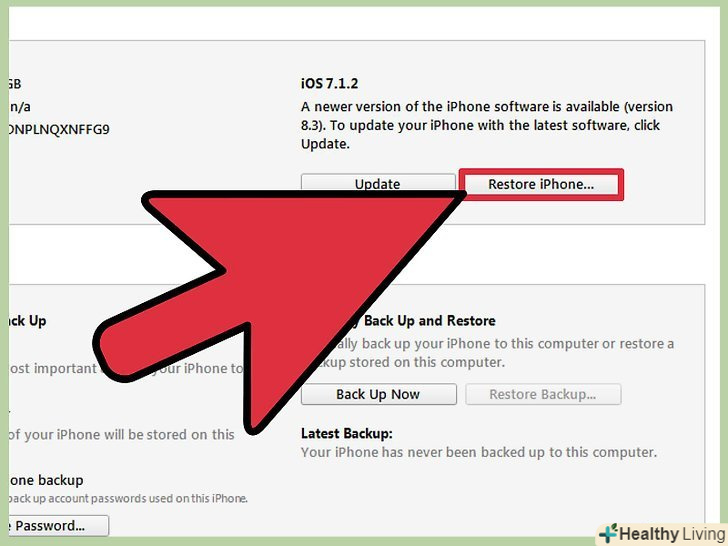Viewport: 728px width, 546px height.
Task: Click the serial number ending in NFFG9
Action: (59, 129)
